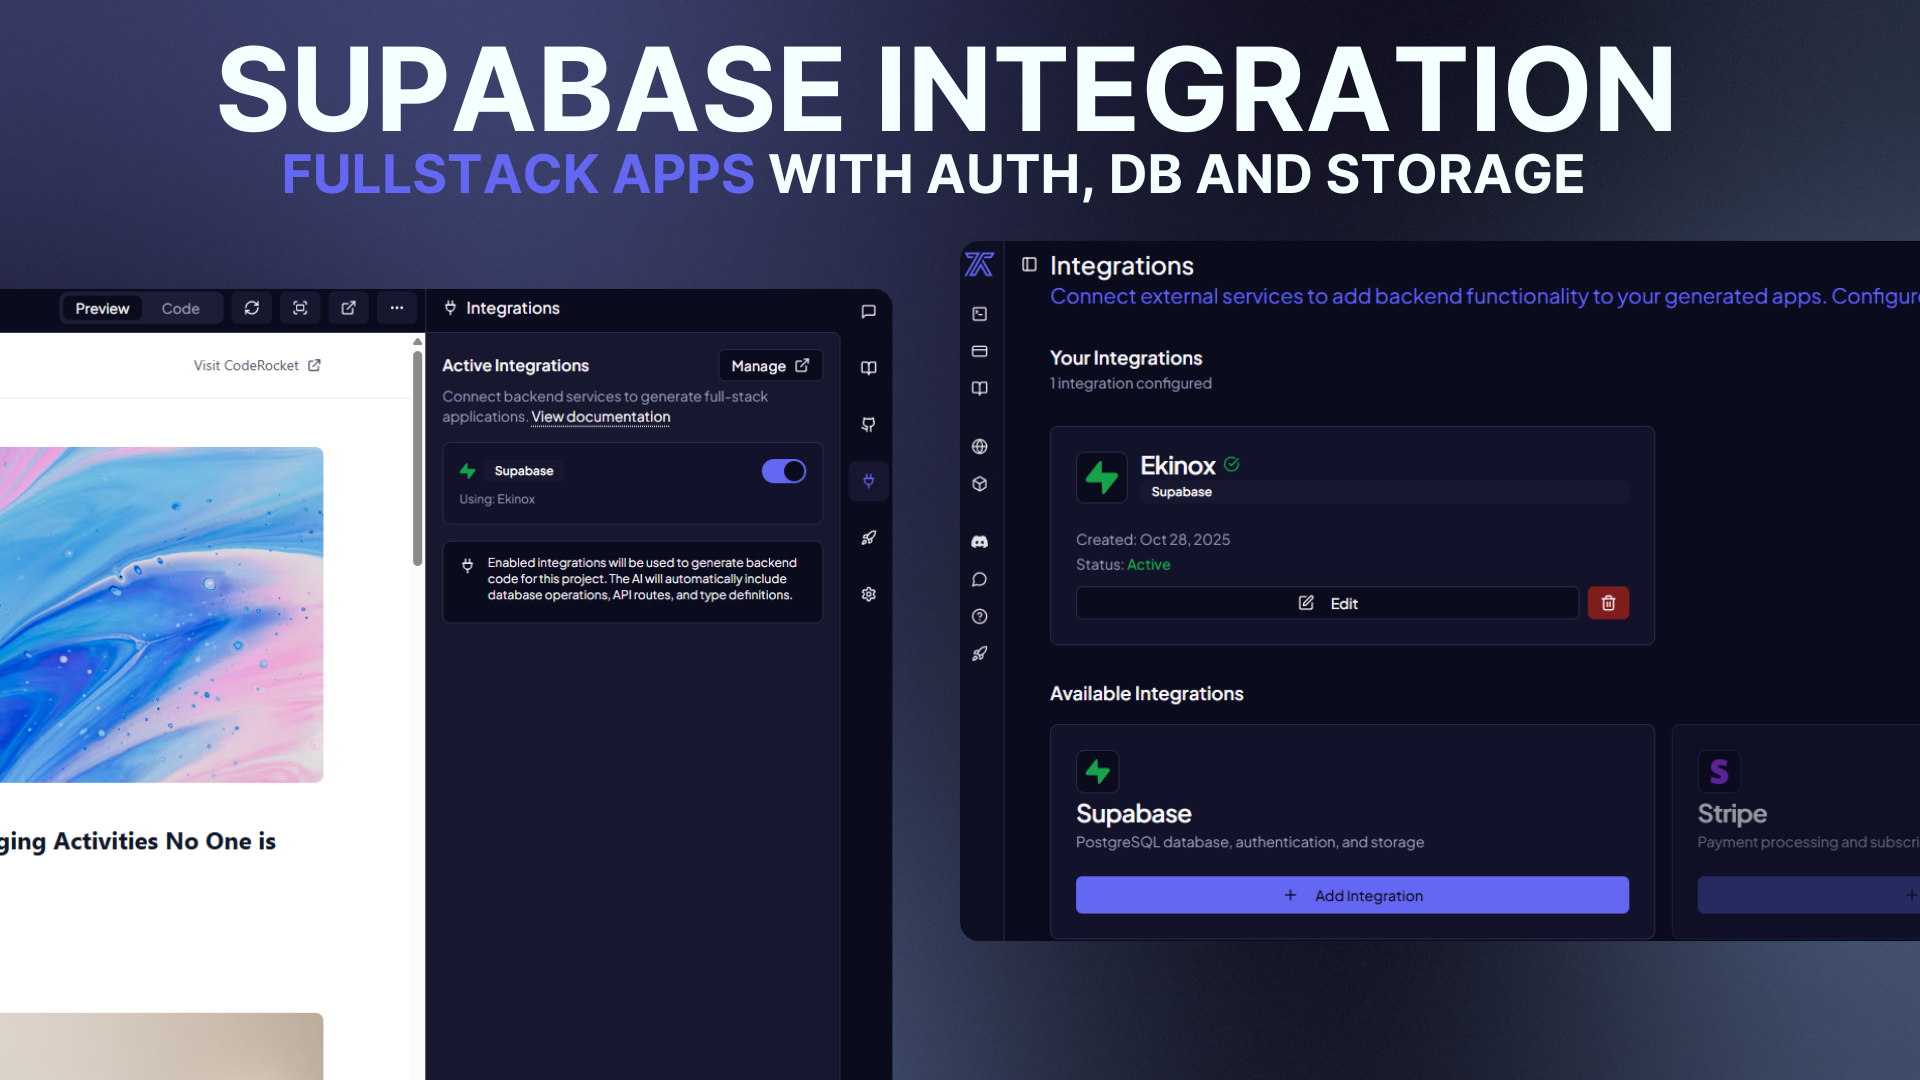Open the View documentation link
Screen dimensions: 1920x1080
pyautogui.click(x=599, y=417)
